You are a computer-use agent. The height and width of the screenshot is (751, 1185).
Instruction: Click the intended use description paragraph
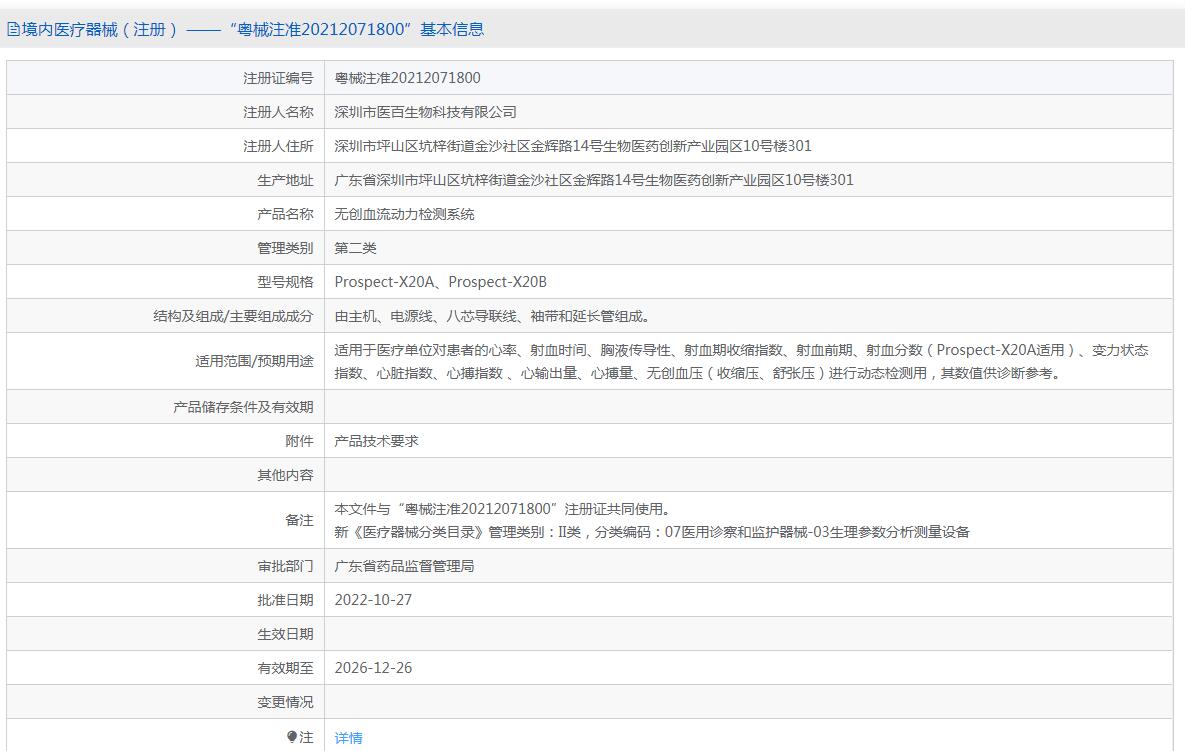(x=740, y=361)
